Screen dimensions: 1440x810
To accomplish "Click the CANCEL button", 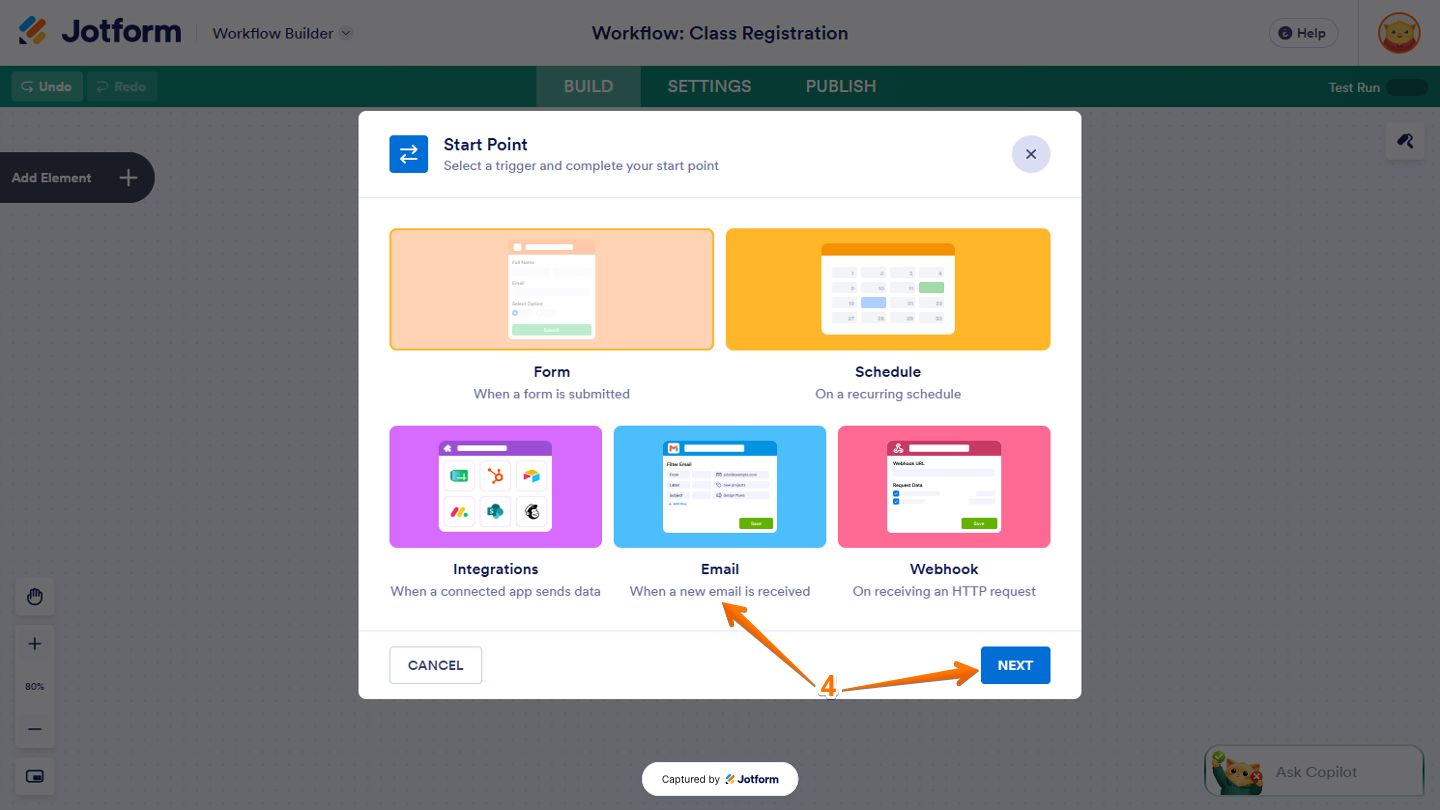I will click(436, 665).
